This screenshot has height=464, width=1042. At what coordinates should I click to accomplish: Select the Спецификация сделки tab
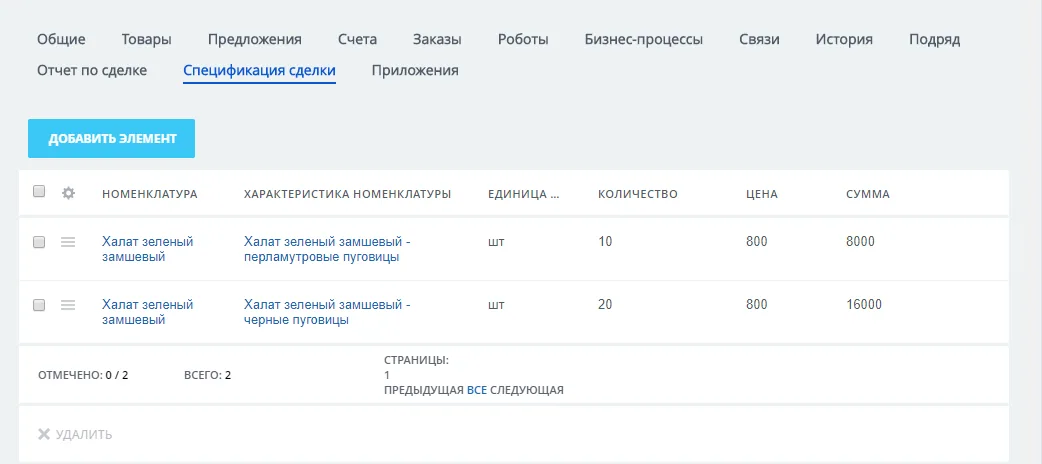pos(259,70)
